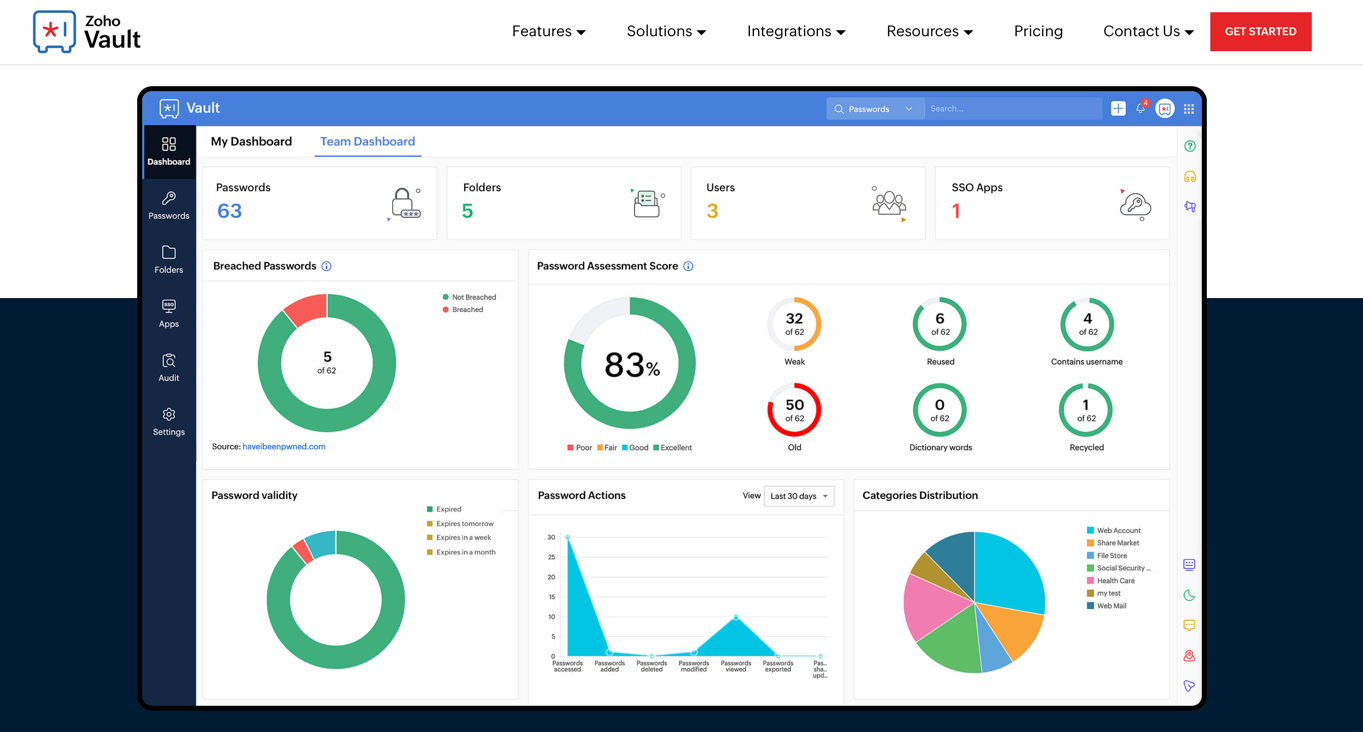The image size is (1363, 732).
Task: Click in the Search... input field
Action: [x=1012, y=108]
